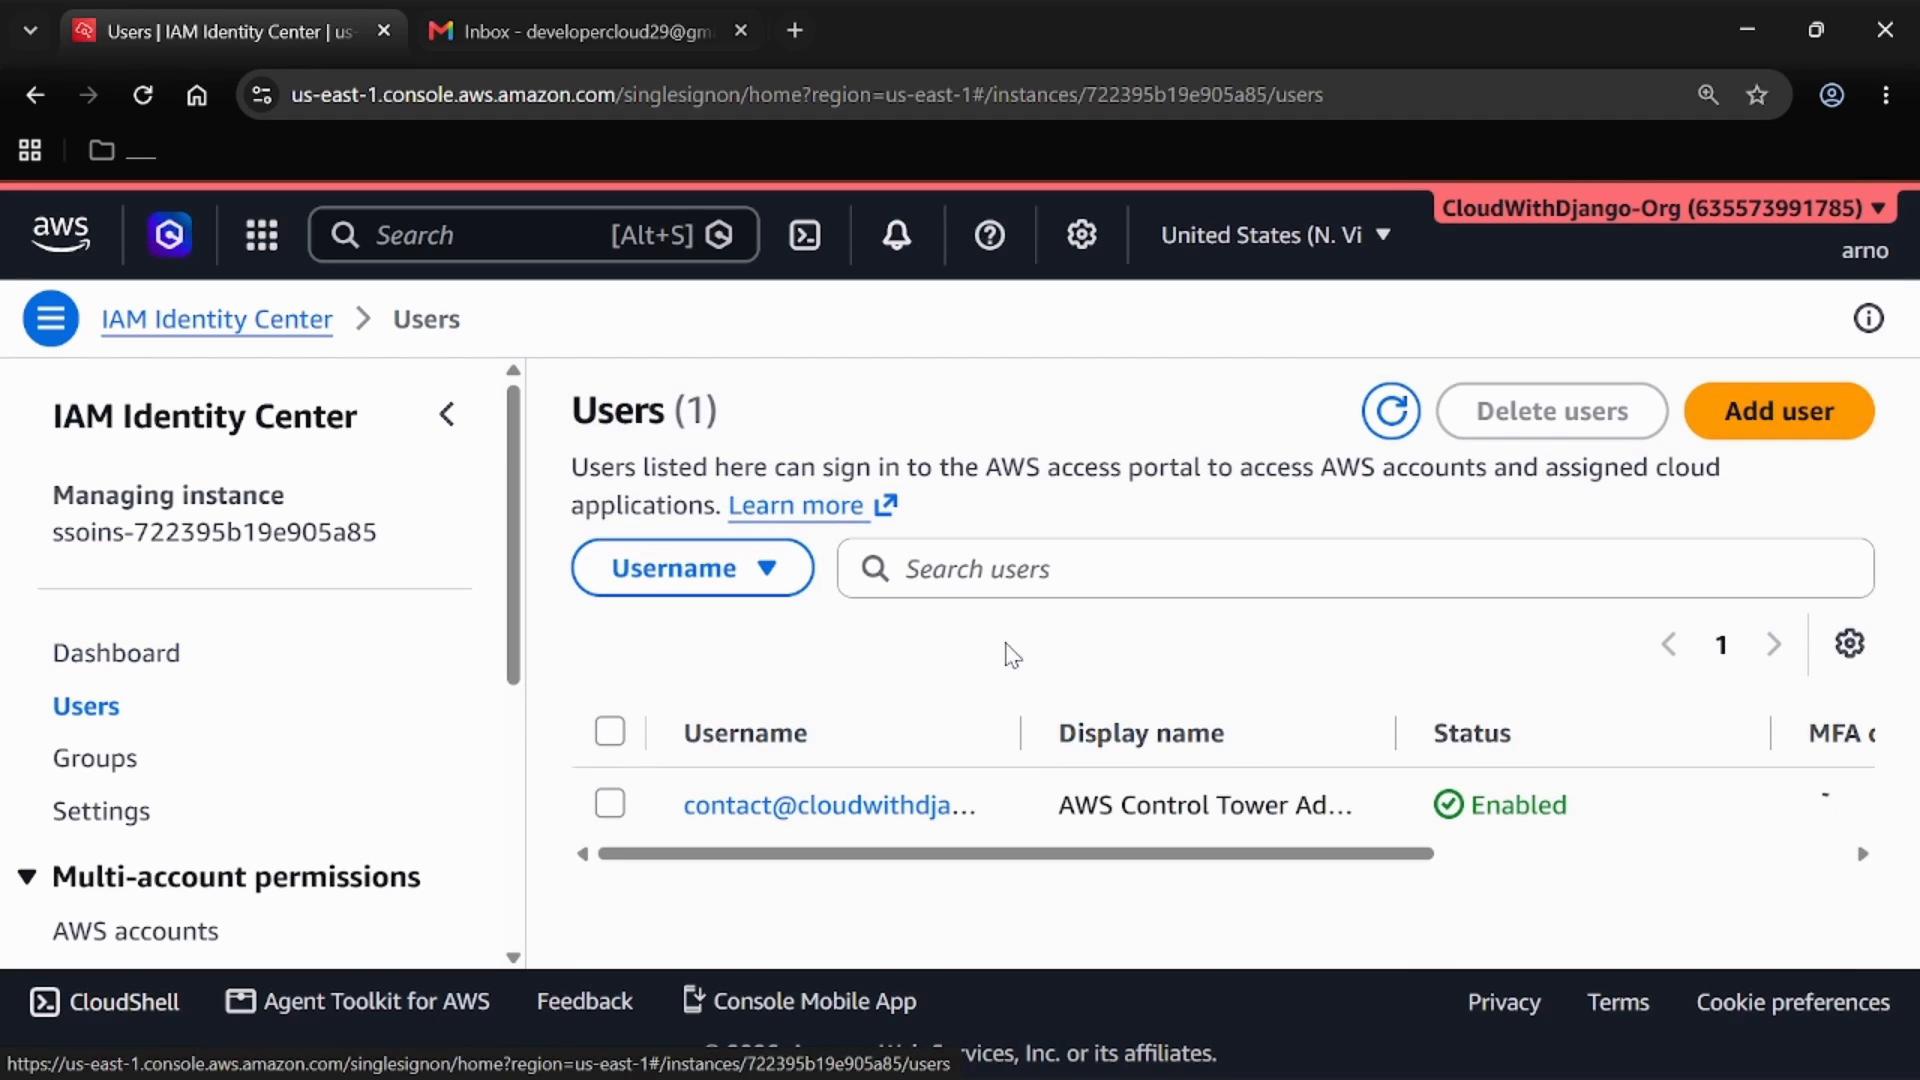This screenshot has width=1920, height=1080.
Task: Toggle the side navigation hamburger button
Action: click(51, 319)
